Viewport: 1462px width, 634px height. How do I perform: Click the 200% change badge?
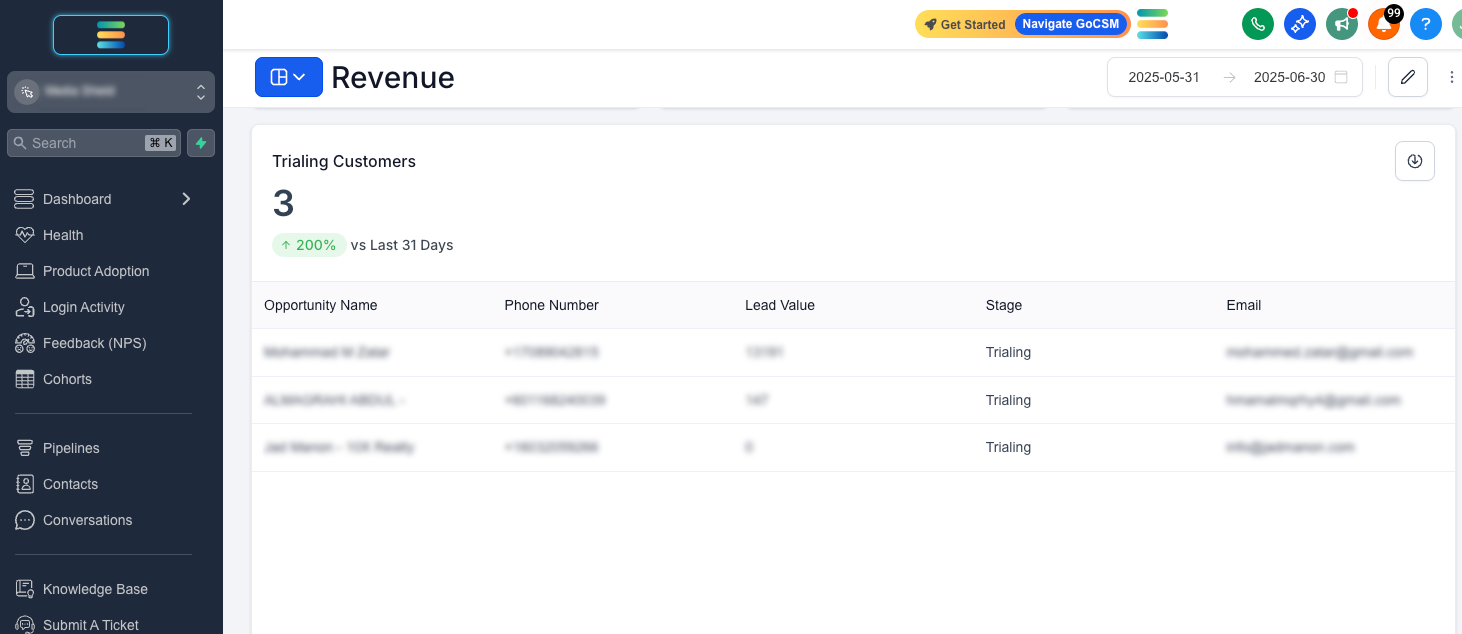tap(309, 245)
